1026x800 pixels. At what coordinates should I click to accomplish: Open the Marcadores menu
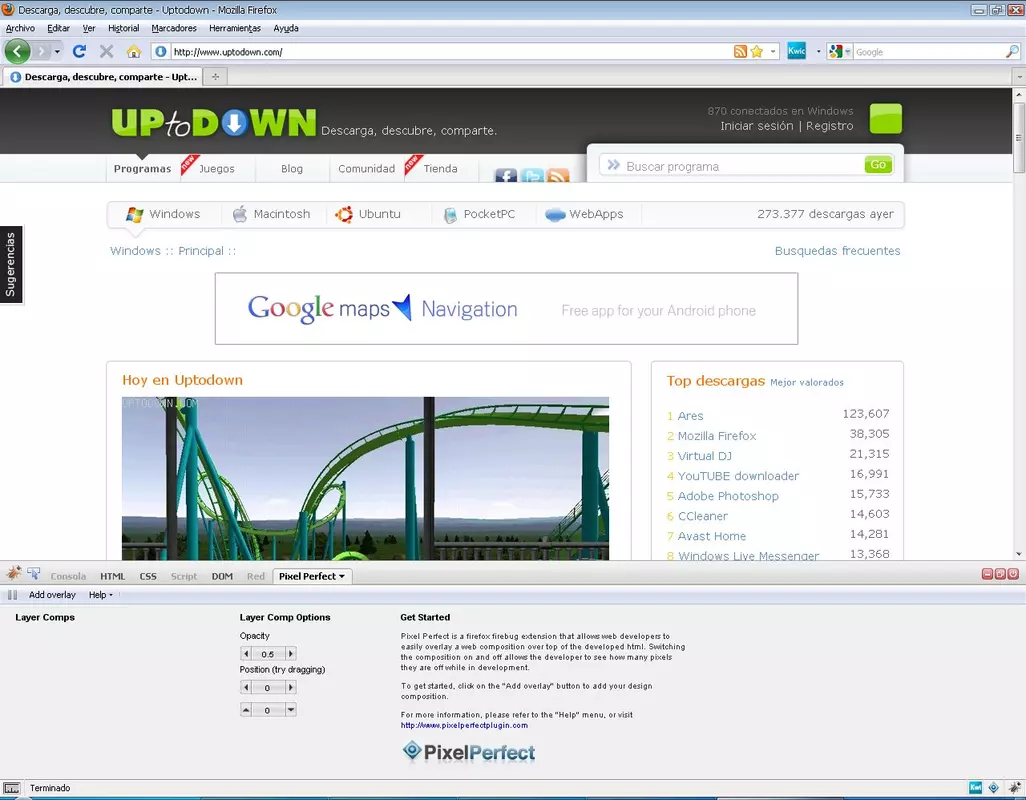point(174,28)
